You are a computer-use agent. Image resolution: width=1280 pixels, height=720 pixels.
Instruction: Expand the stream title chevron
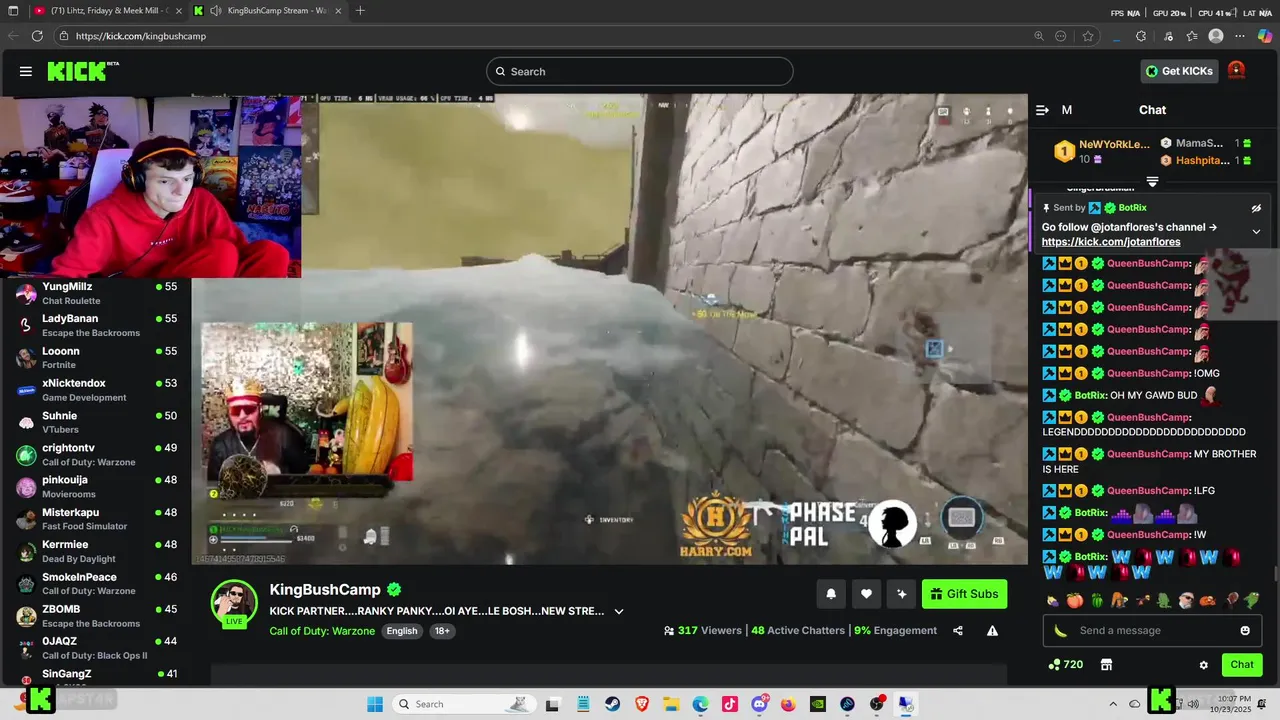click(x=619, y=611)
